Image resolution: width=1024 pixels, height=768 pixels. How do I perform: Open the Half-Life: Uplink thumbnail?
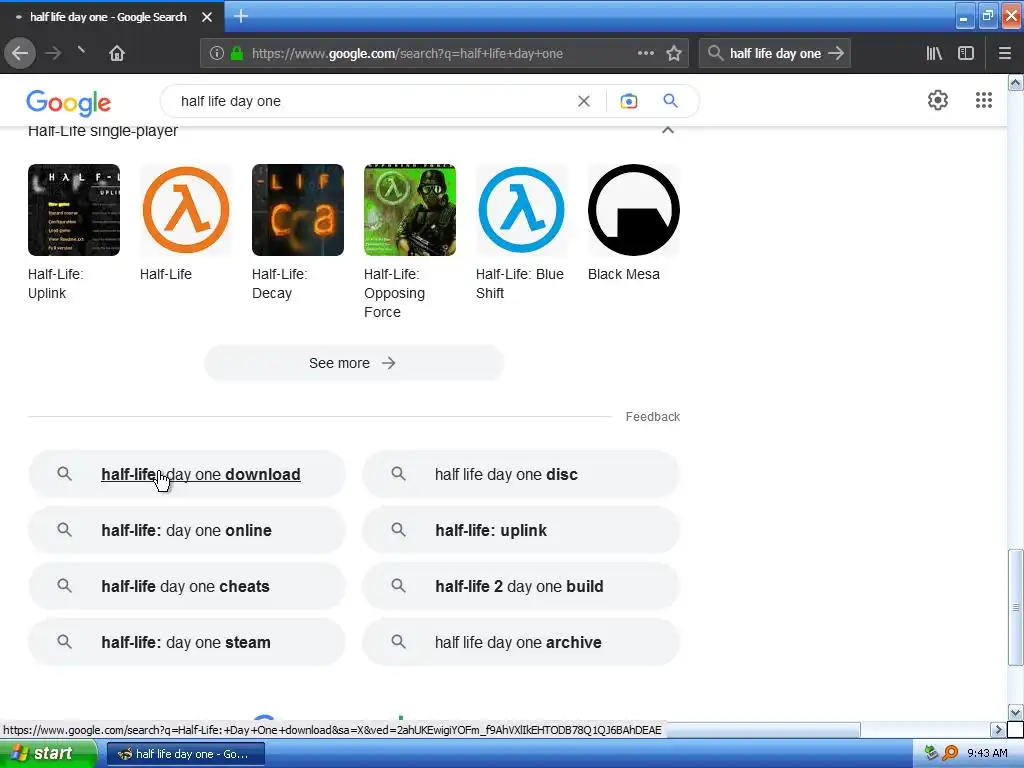(74, 210)
